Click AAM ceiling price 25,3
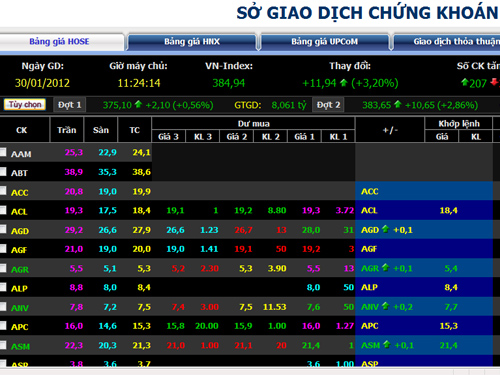 (74, 153)
